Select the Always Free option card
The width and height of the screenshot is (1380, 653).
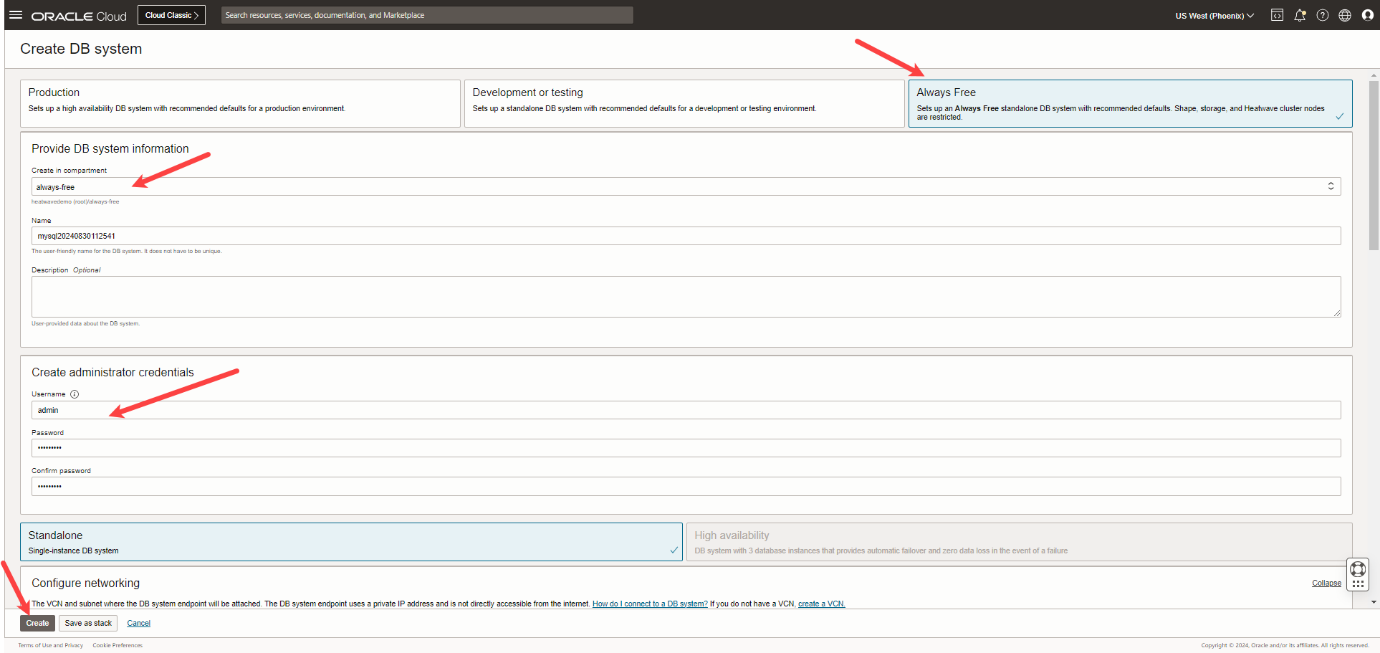coord(1130,103)
